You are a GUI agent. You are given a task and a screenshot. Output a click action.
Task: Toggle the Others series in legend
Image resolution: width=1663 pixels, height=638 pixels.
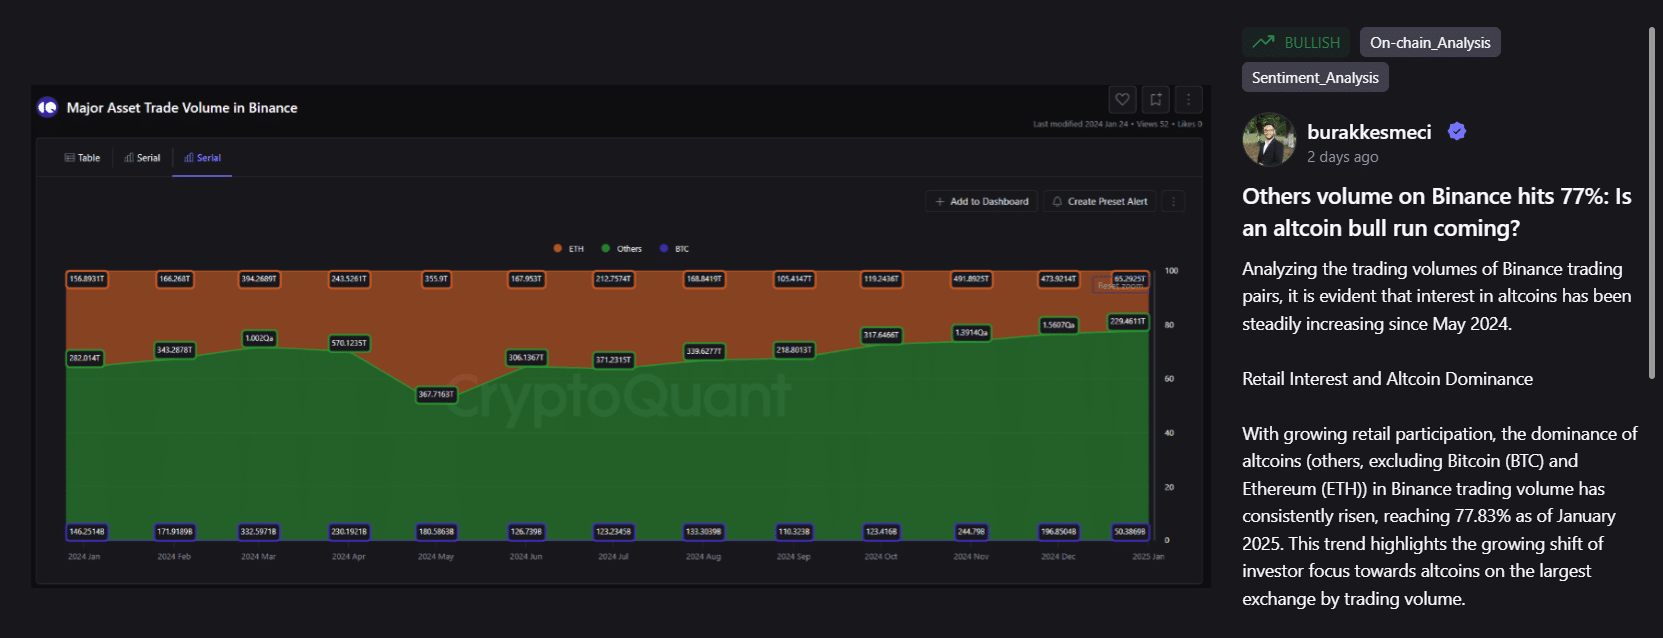621,248
